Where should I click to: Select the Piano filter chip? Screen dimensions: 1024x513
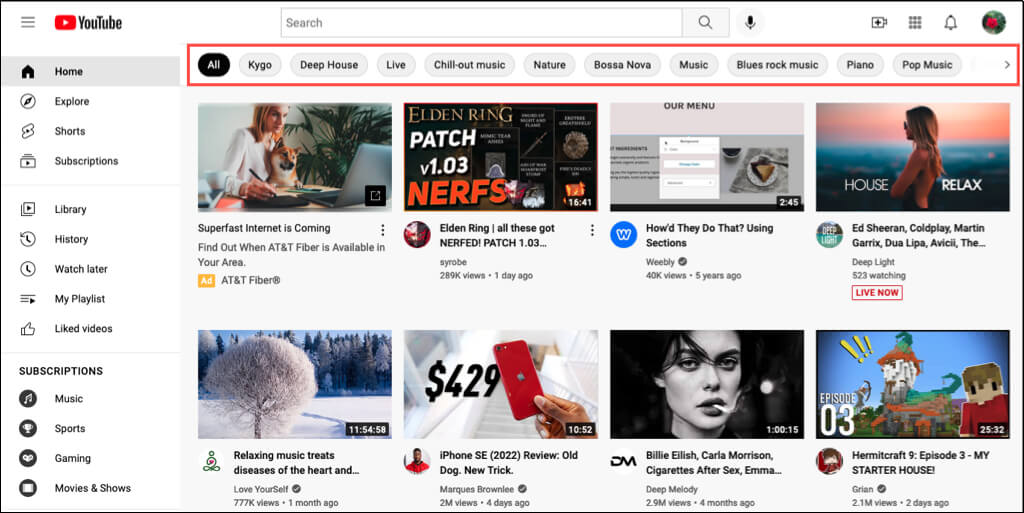pyautogui.click(x=859, y=65)
